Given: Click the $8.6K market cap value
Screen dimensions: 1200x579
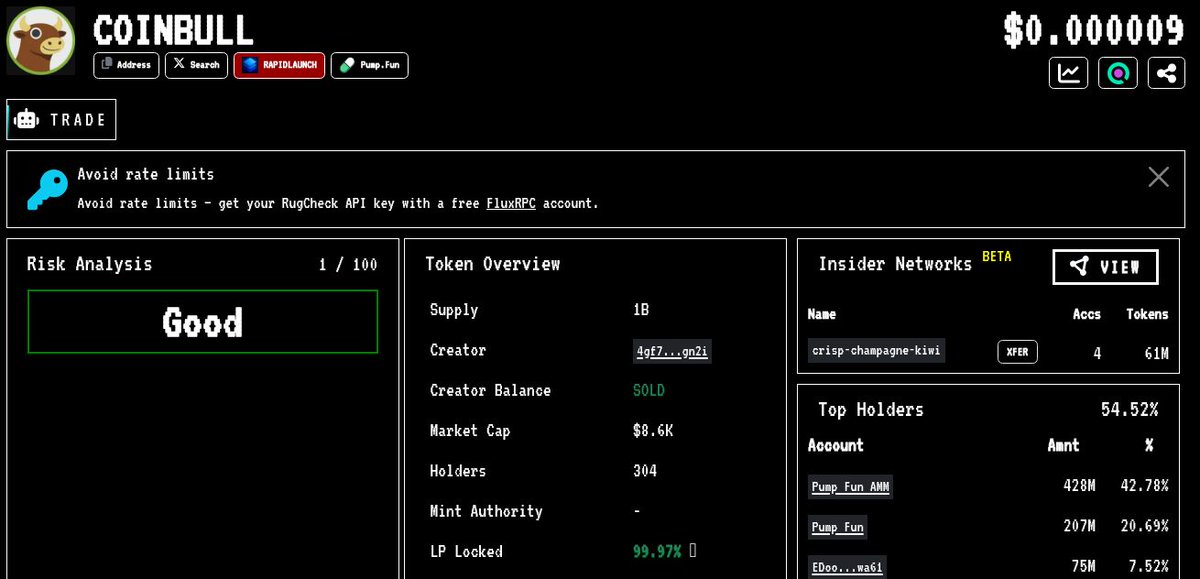Looking at the screenshot, I should point(652,431).
